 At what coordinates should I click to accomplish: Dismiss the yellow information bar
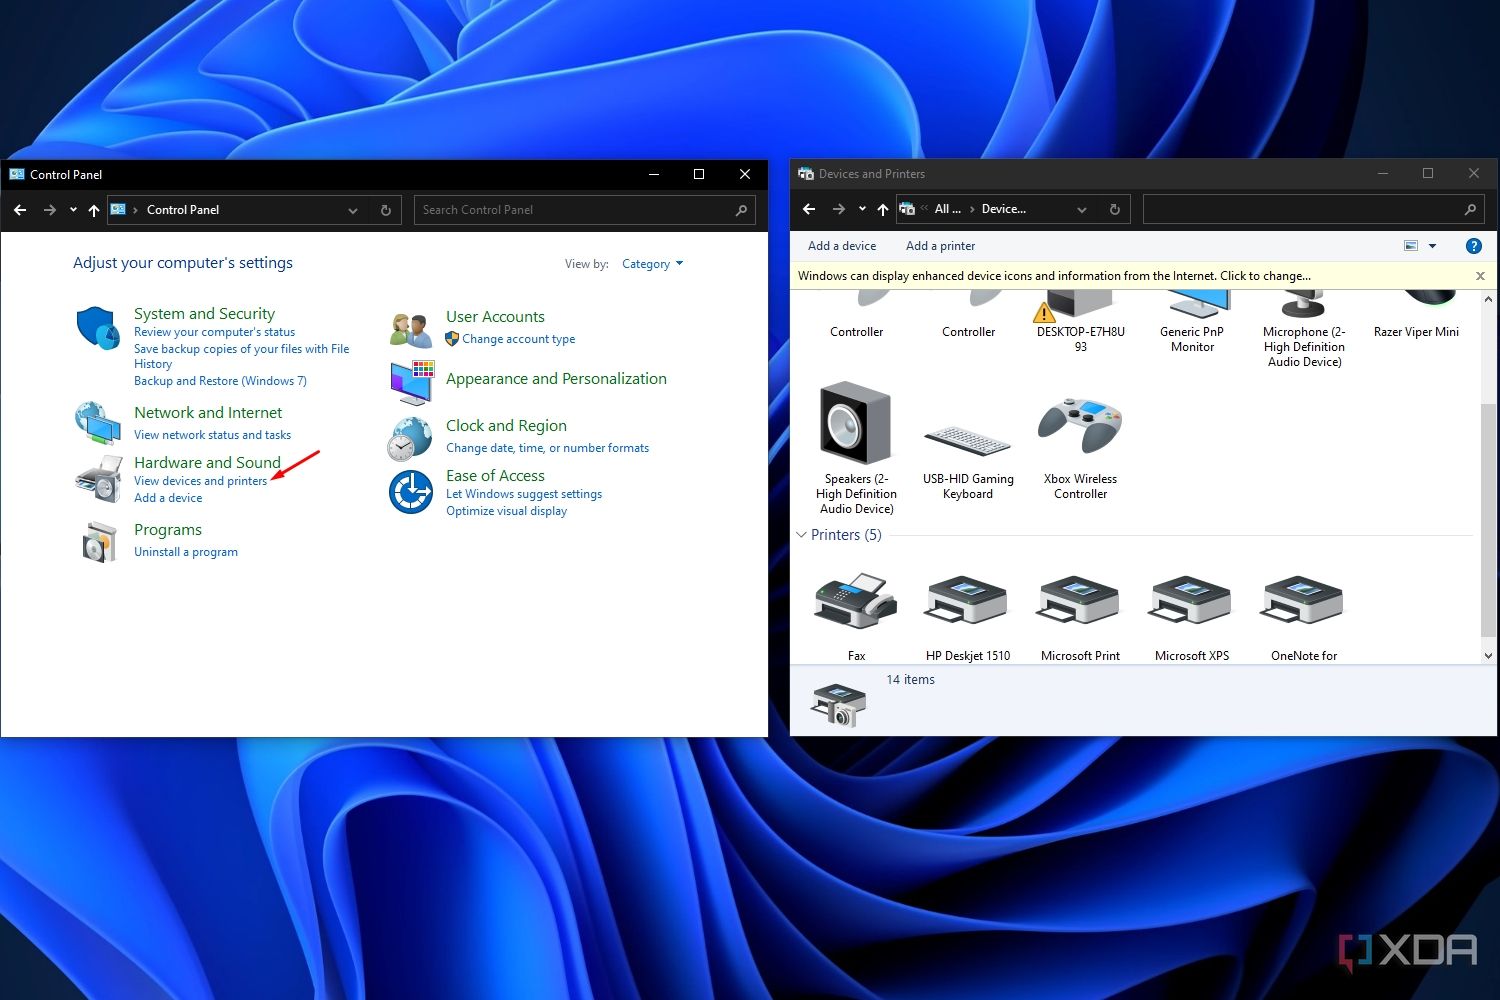click(x=1480, y=276)
